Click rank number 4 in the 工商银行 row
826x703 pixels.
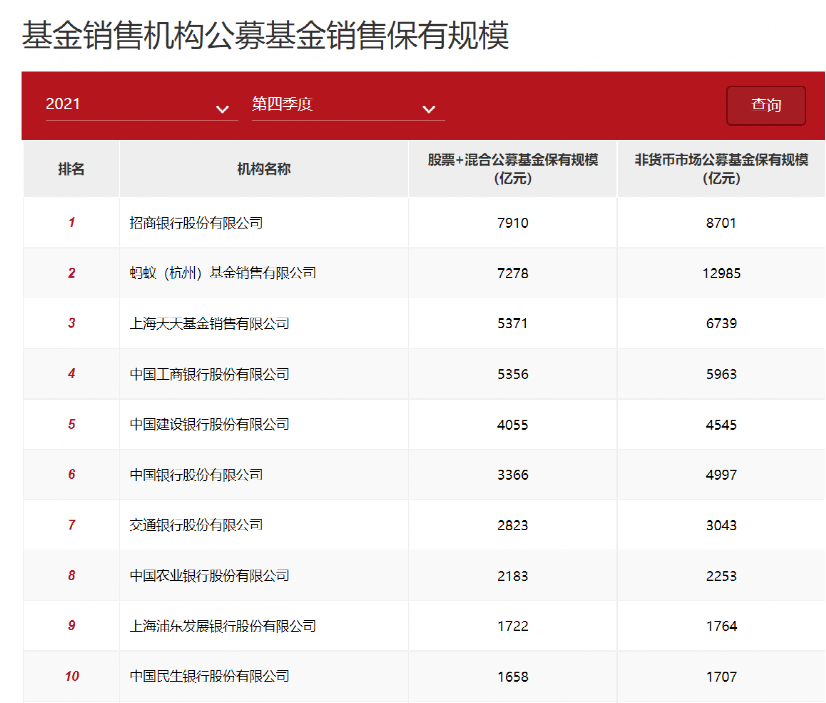click(x=72, y=373)
